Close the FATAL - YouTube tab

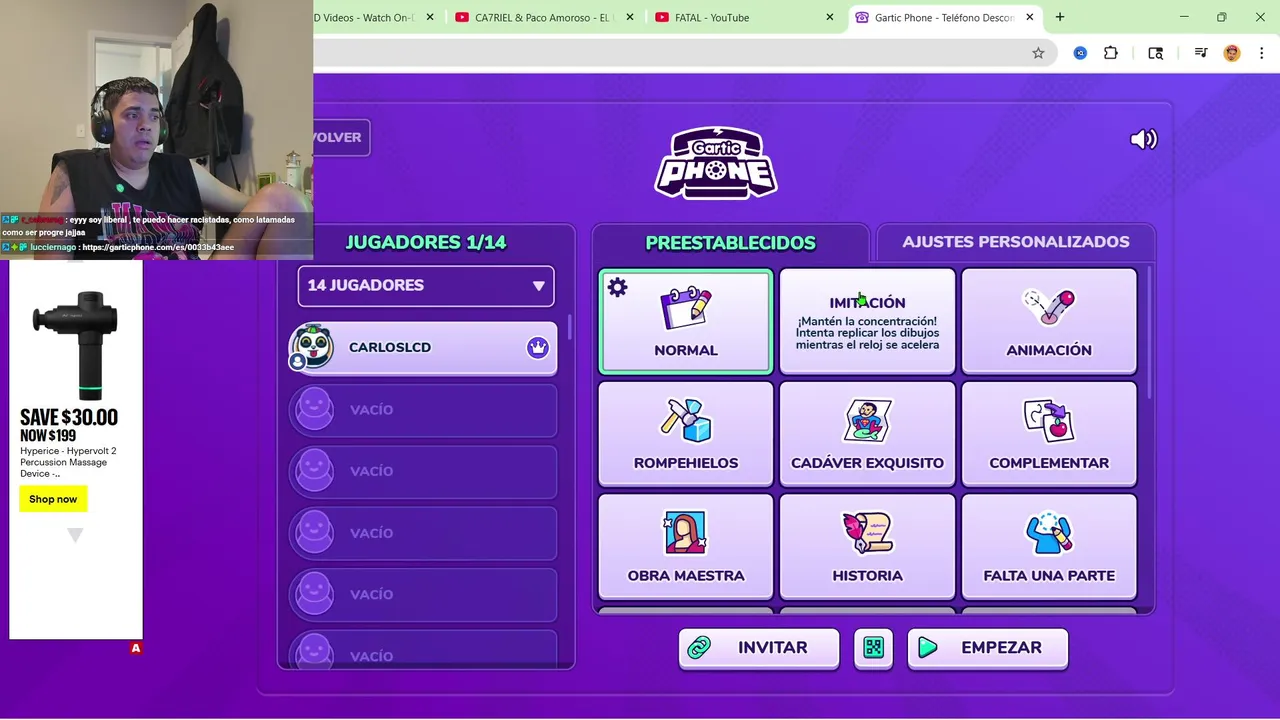coord(830,17)
